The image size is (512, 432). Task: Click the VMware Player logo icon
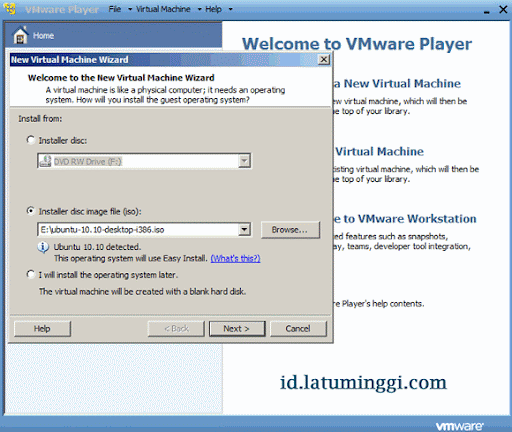(x=11, y=9)
